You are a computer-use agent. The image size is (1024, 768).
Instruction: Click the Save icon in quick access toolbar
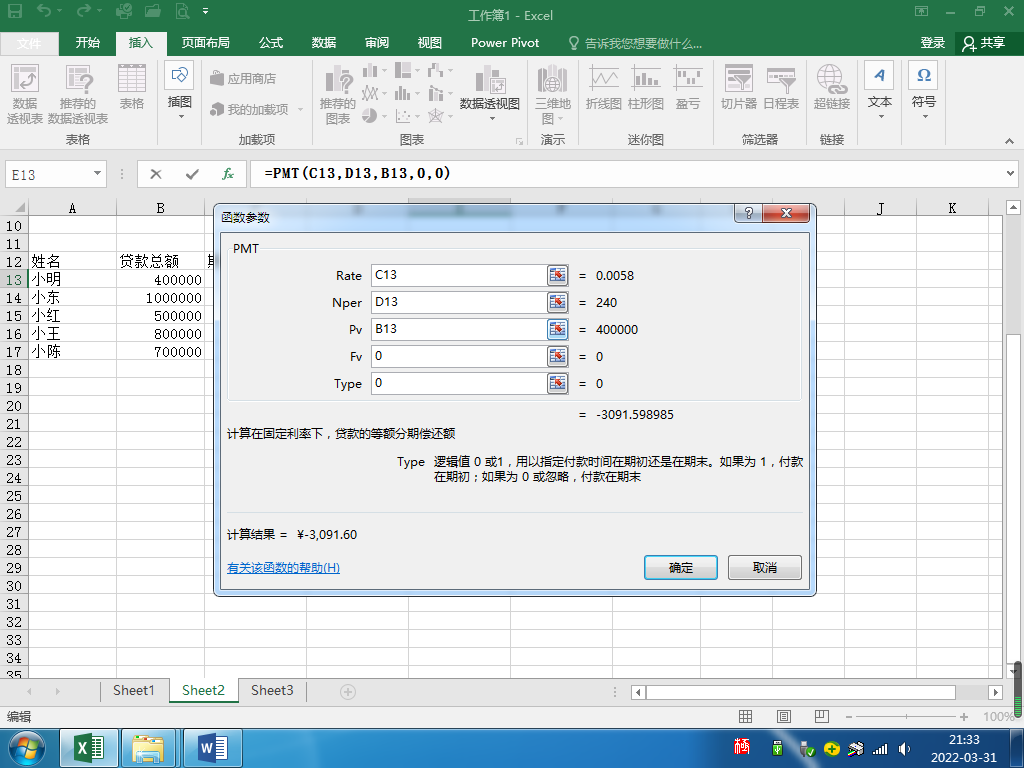coord(14,11)
